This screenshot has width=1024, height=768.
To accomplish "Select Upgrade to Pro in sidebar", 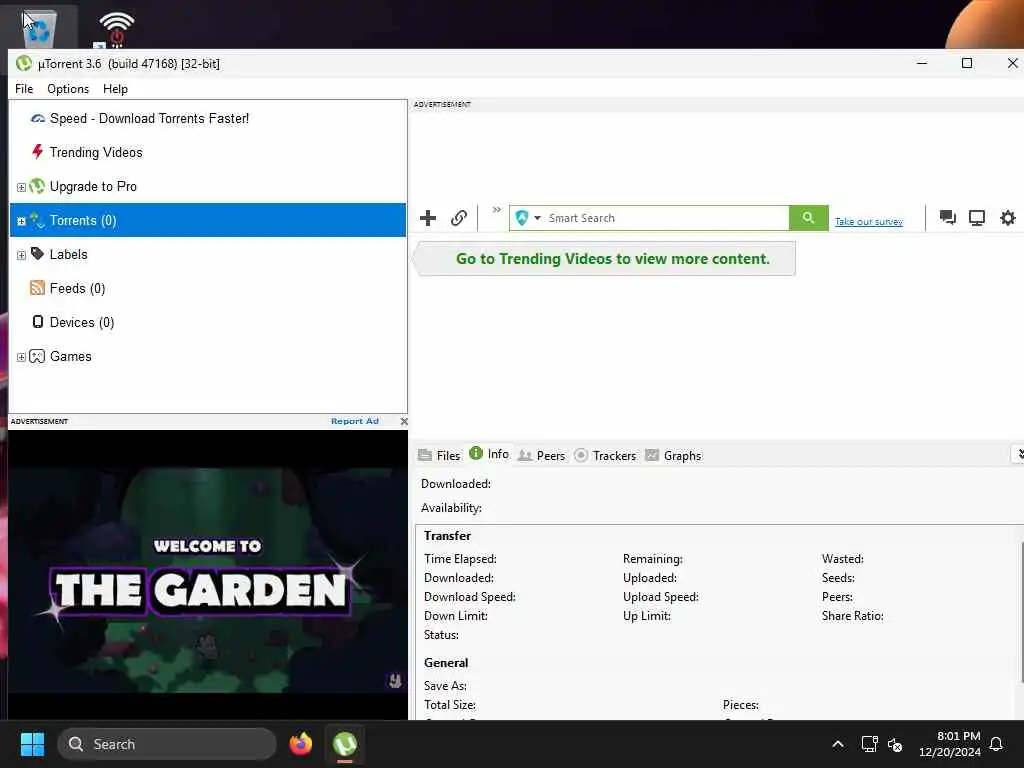I will pyautogui.click(x=93, y=186).
